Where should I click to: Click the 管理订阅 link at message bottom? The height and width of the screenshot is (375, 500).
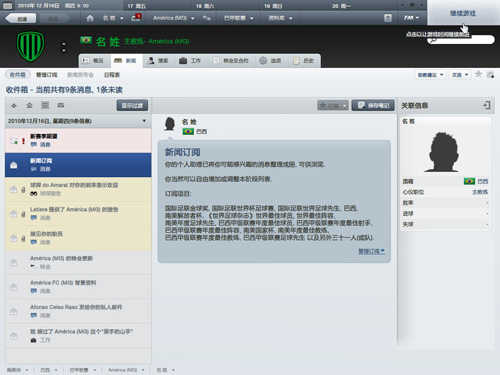pos(371,251)
